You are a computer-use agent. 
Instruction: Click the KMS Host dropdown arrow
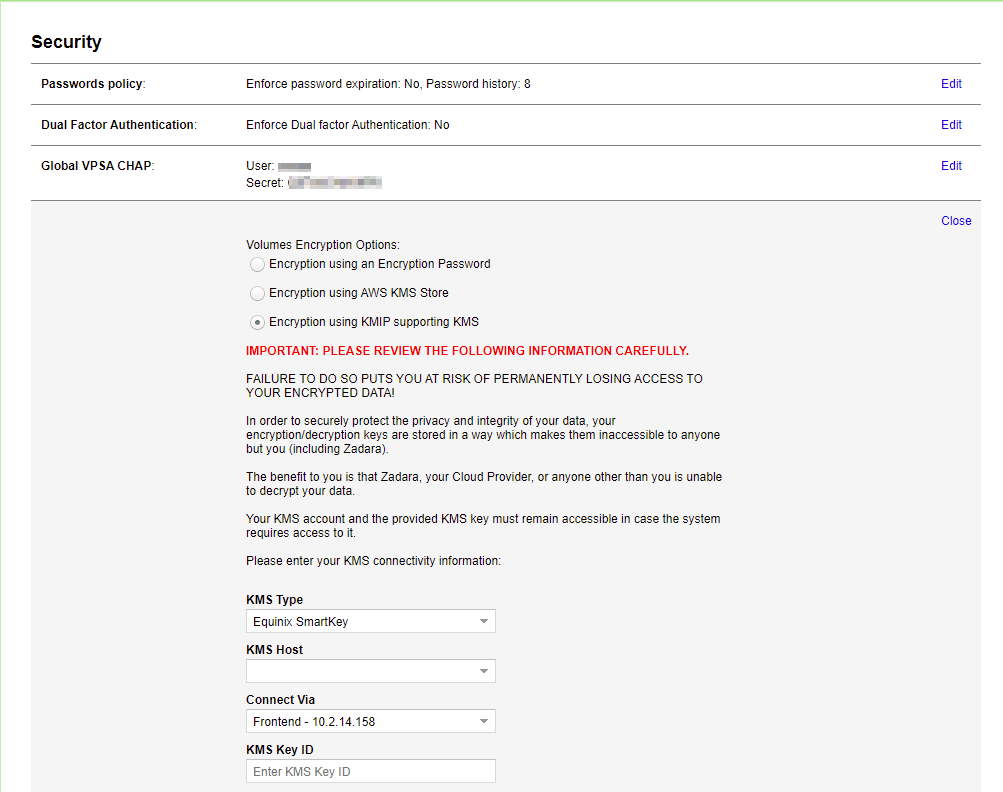coord(485,671)
